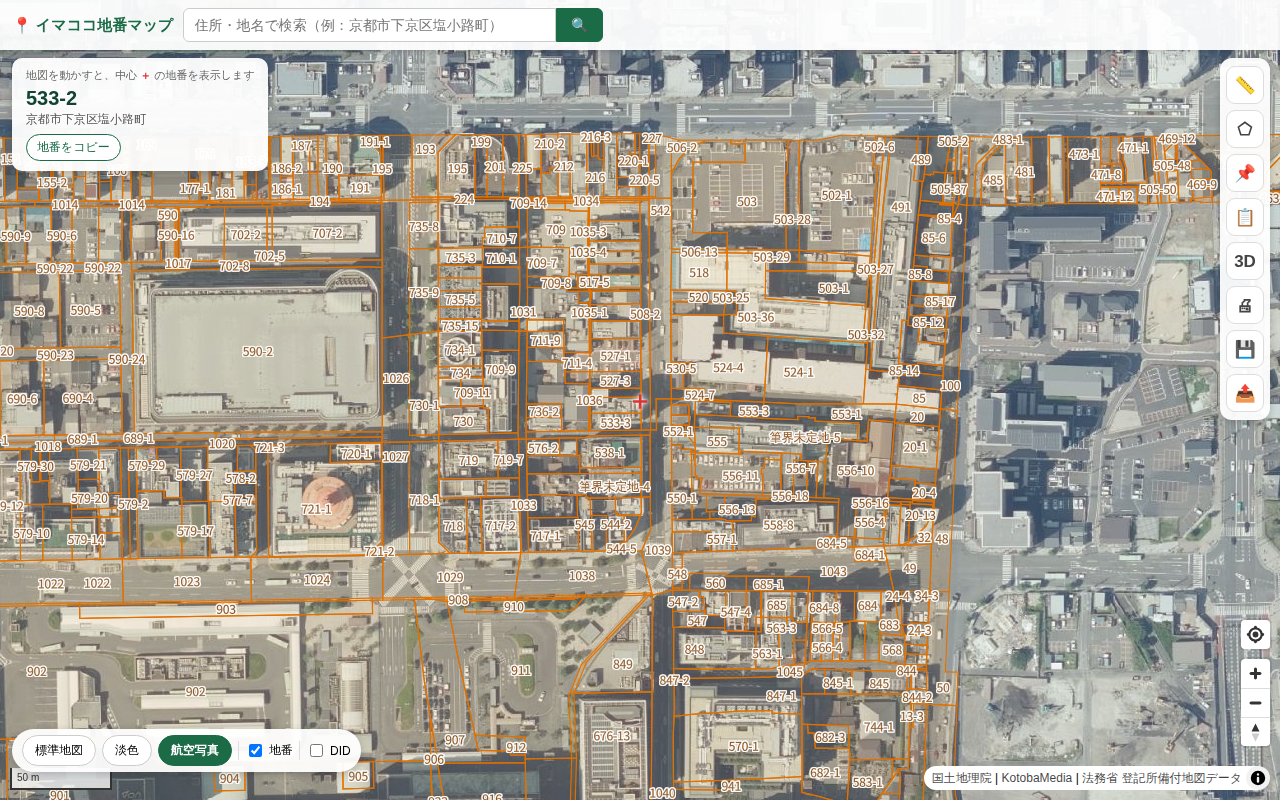Click the 地番をコピー button
This screenshot has height=800, width=1280.
(73, 147)
